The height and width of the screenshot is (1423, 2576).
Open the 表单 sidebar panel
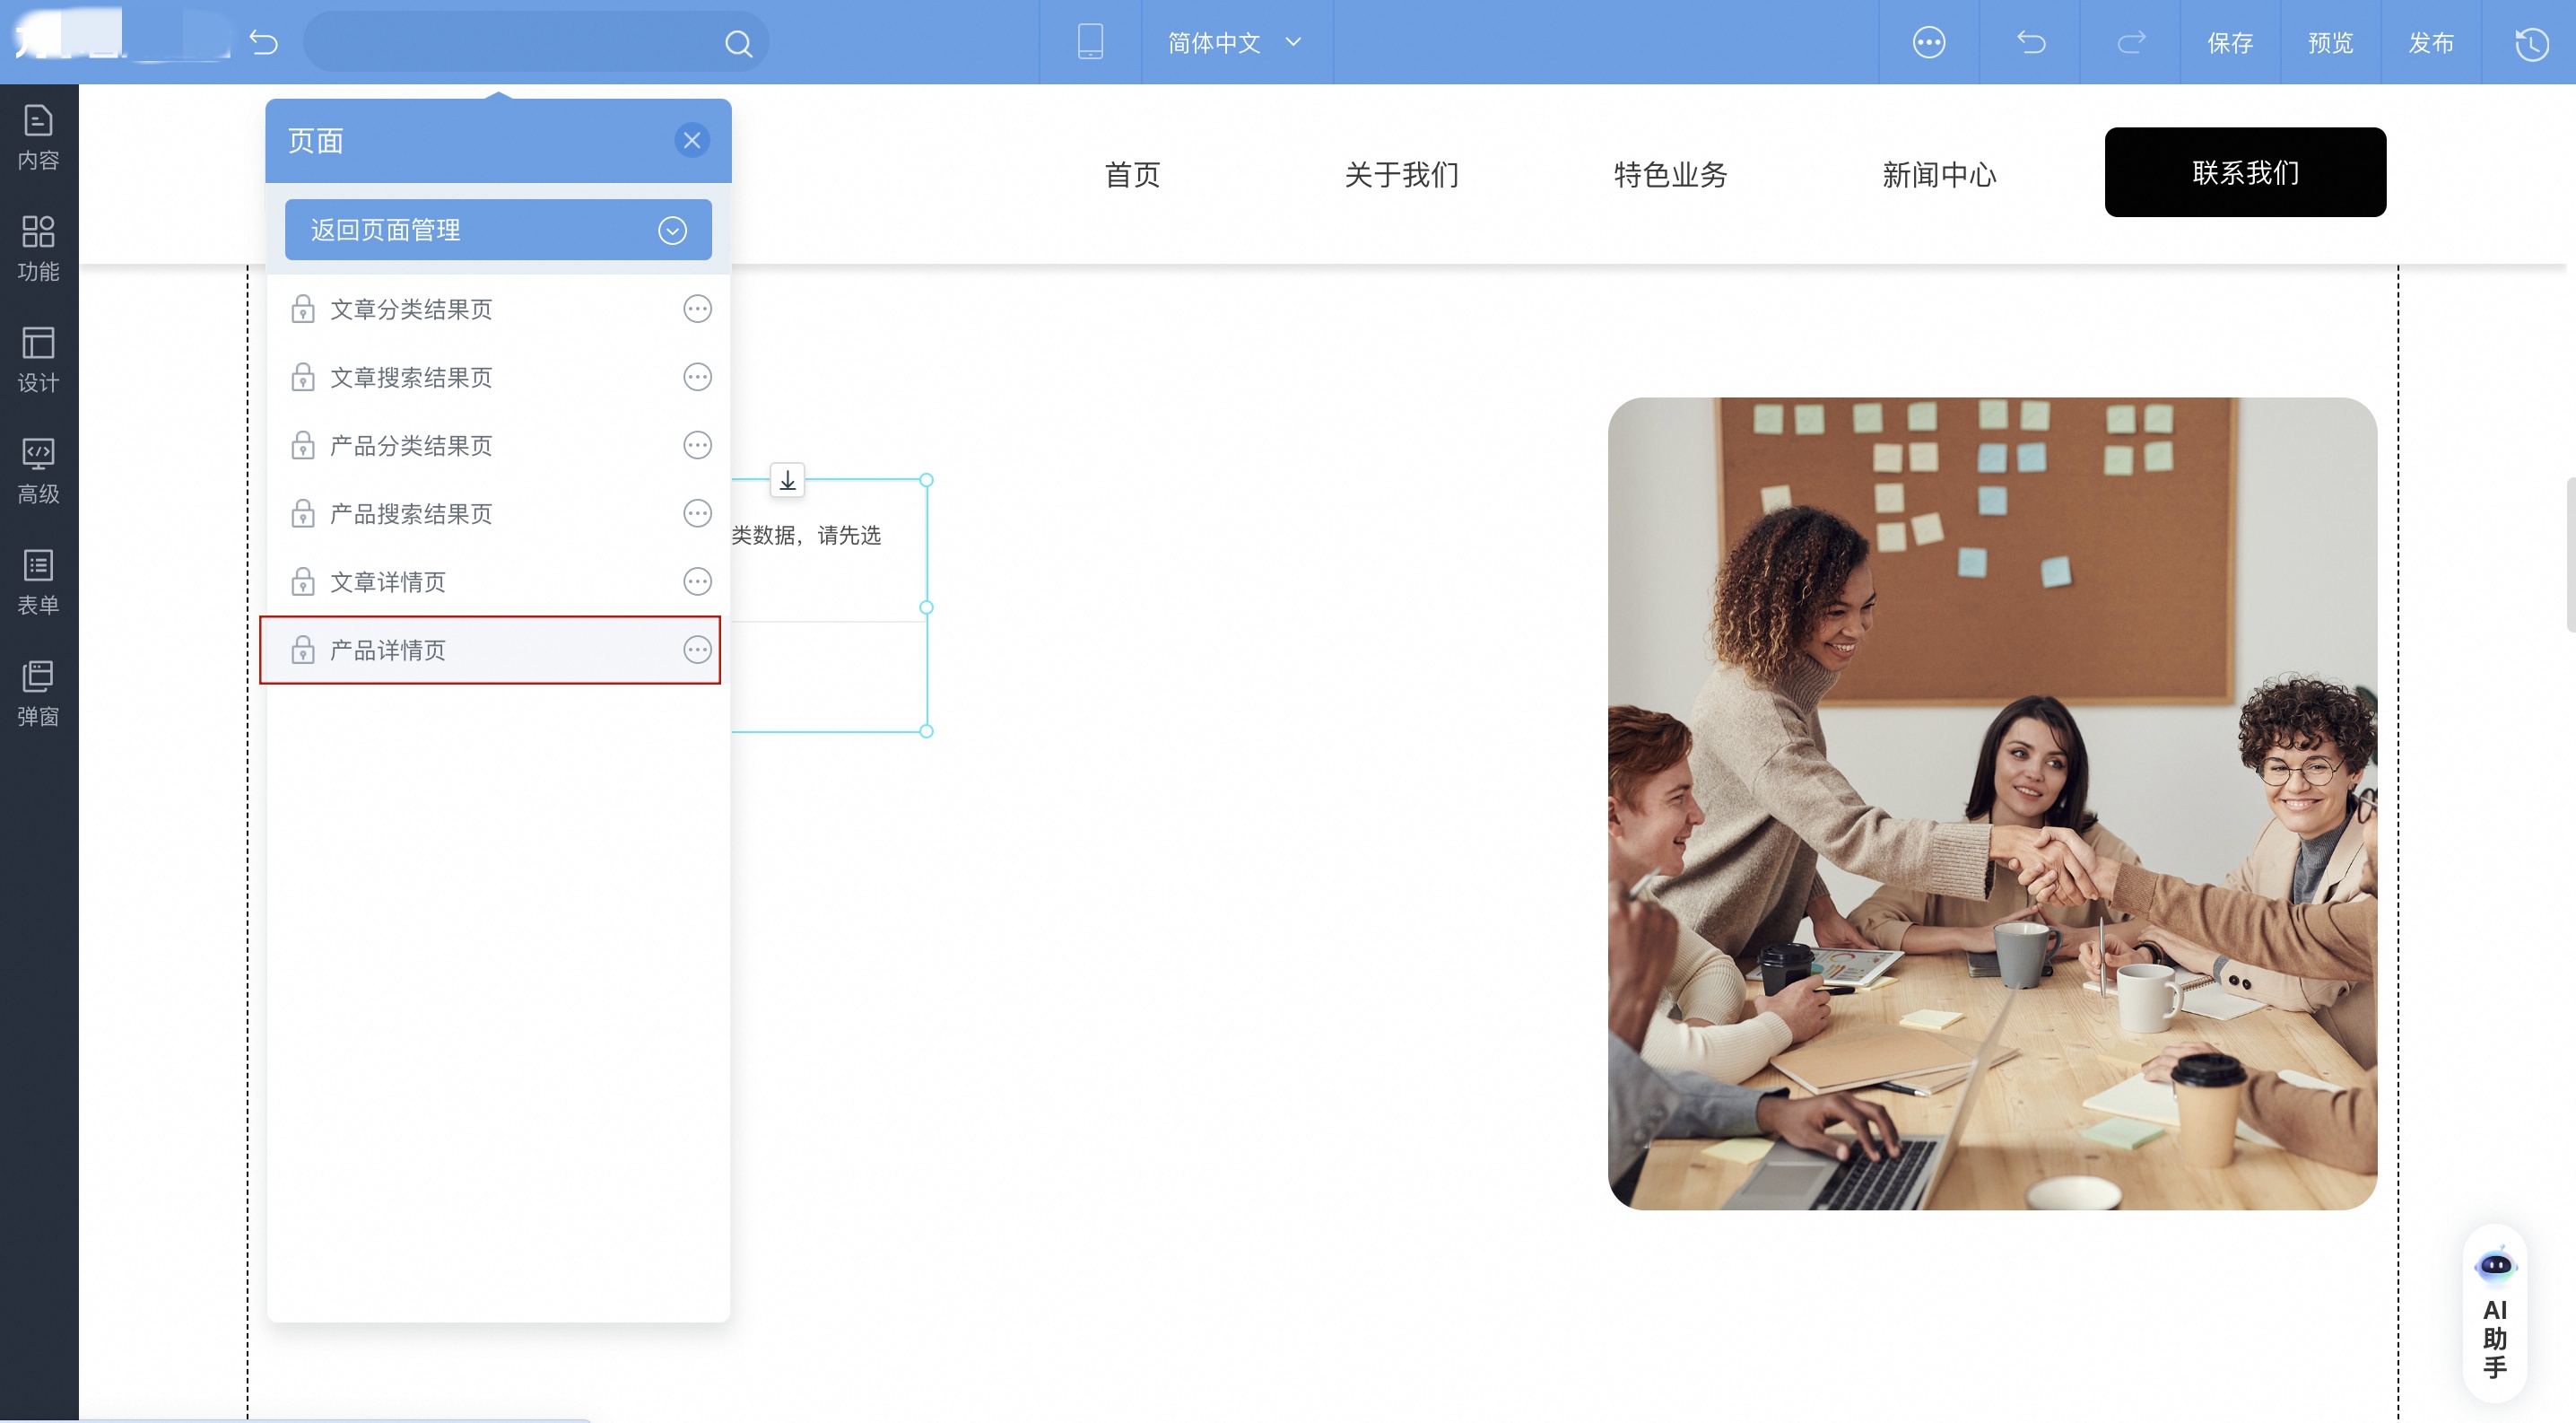[x=38, y=582]
